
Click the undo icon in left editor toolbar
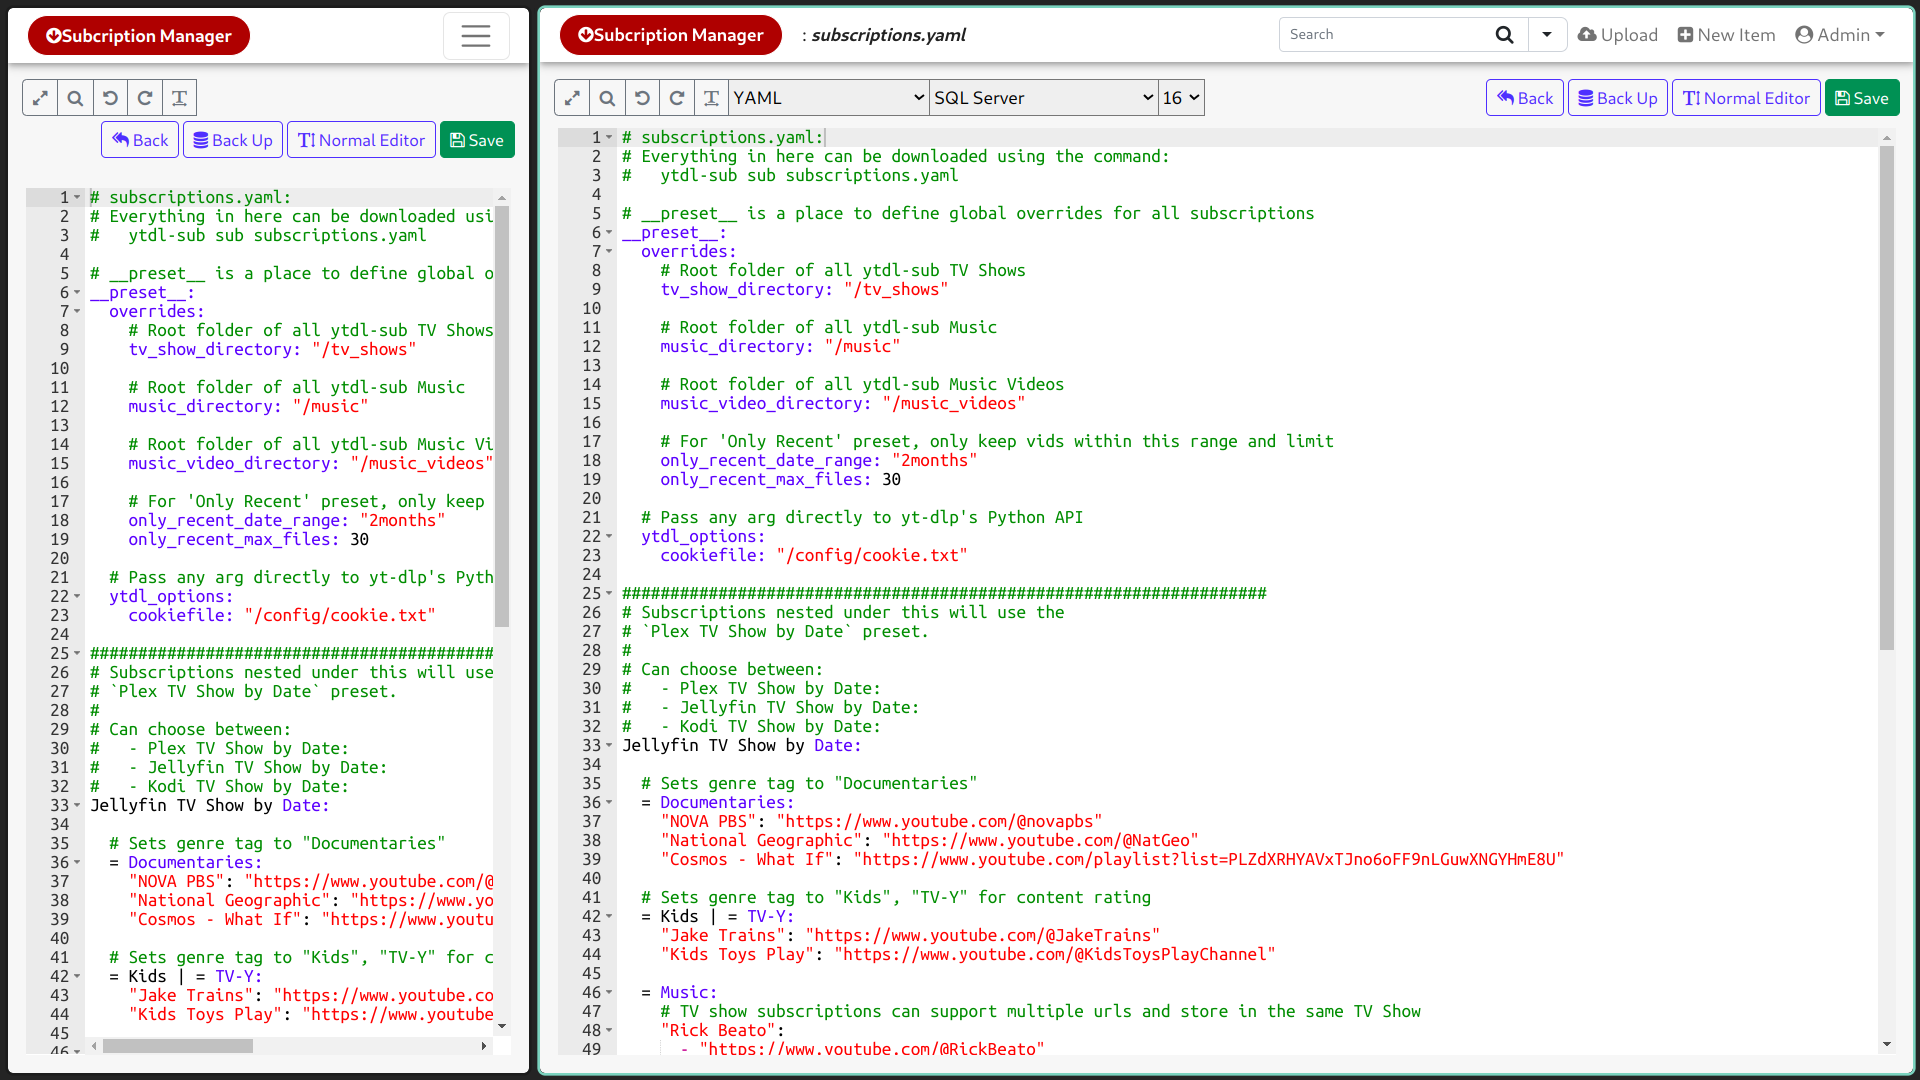[110, 98]
